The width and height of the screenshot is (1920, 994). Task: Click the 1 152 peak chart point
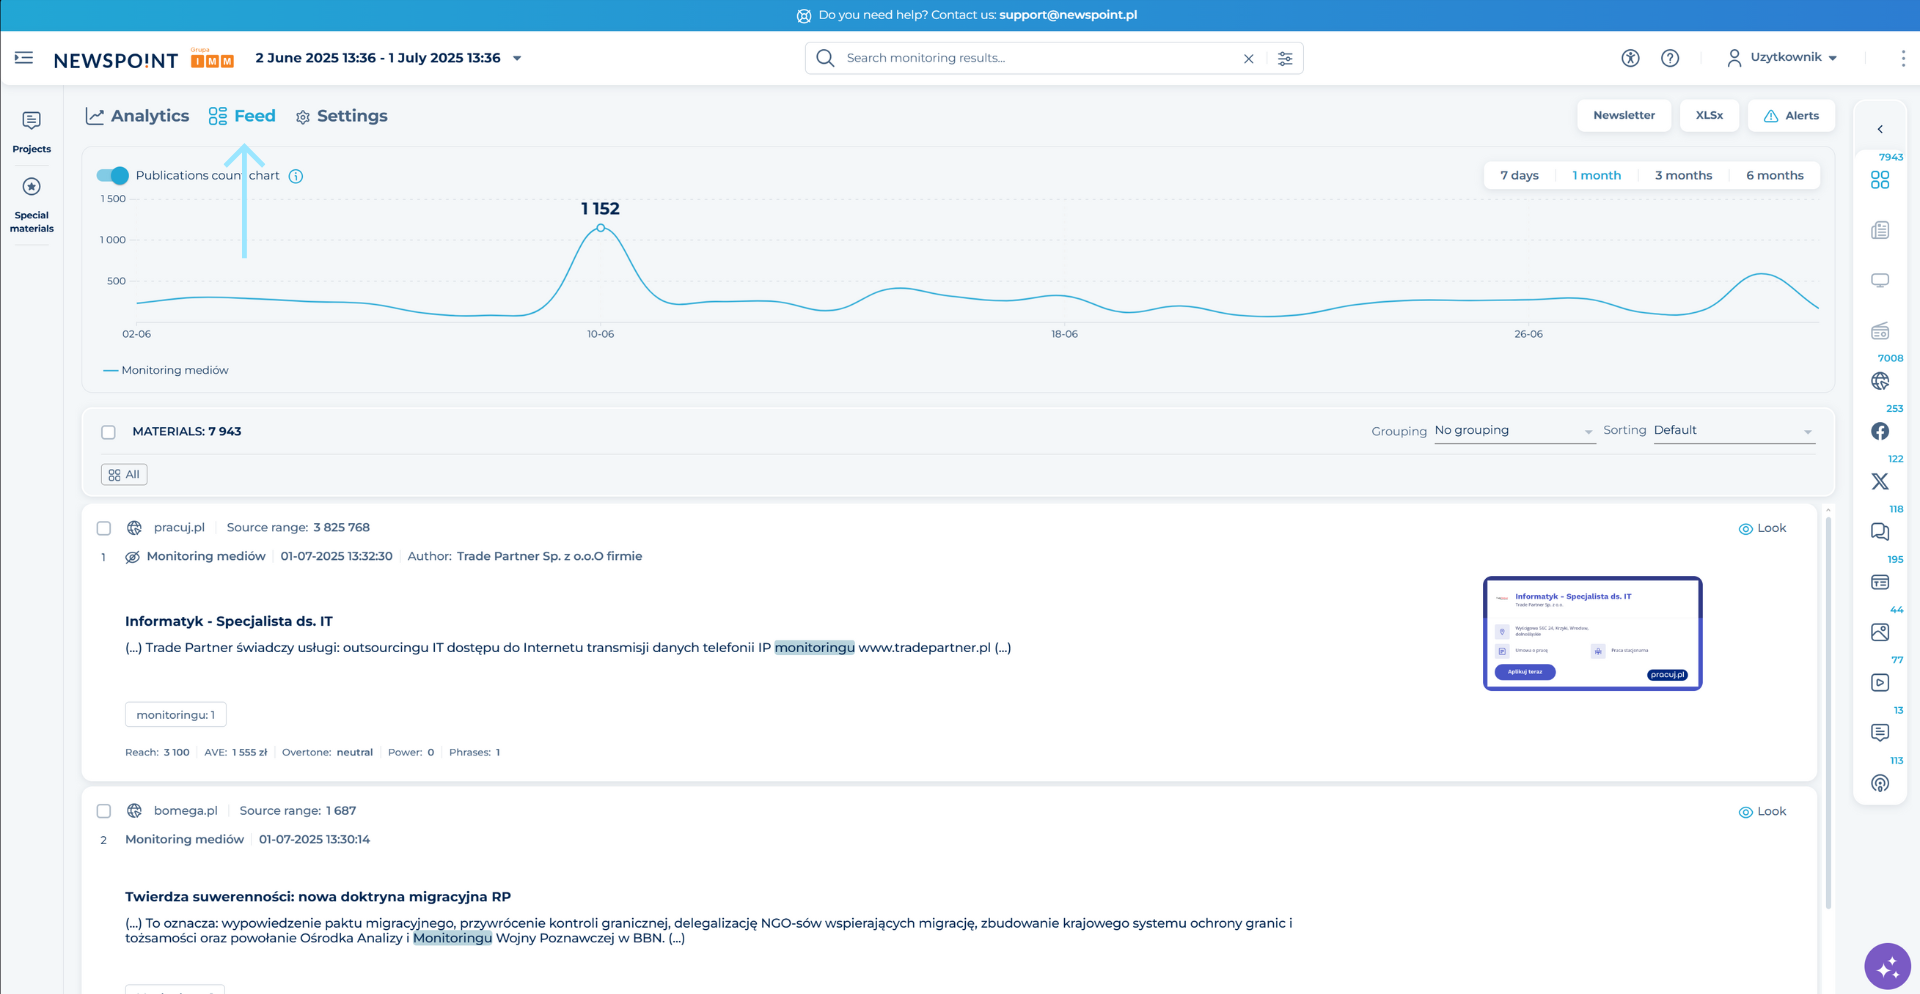click(600, 228)
